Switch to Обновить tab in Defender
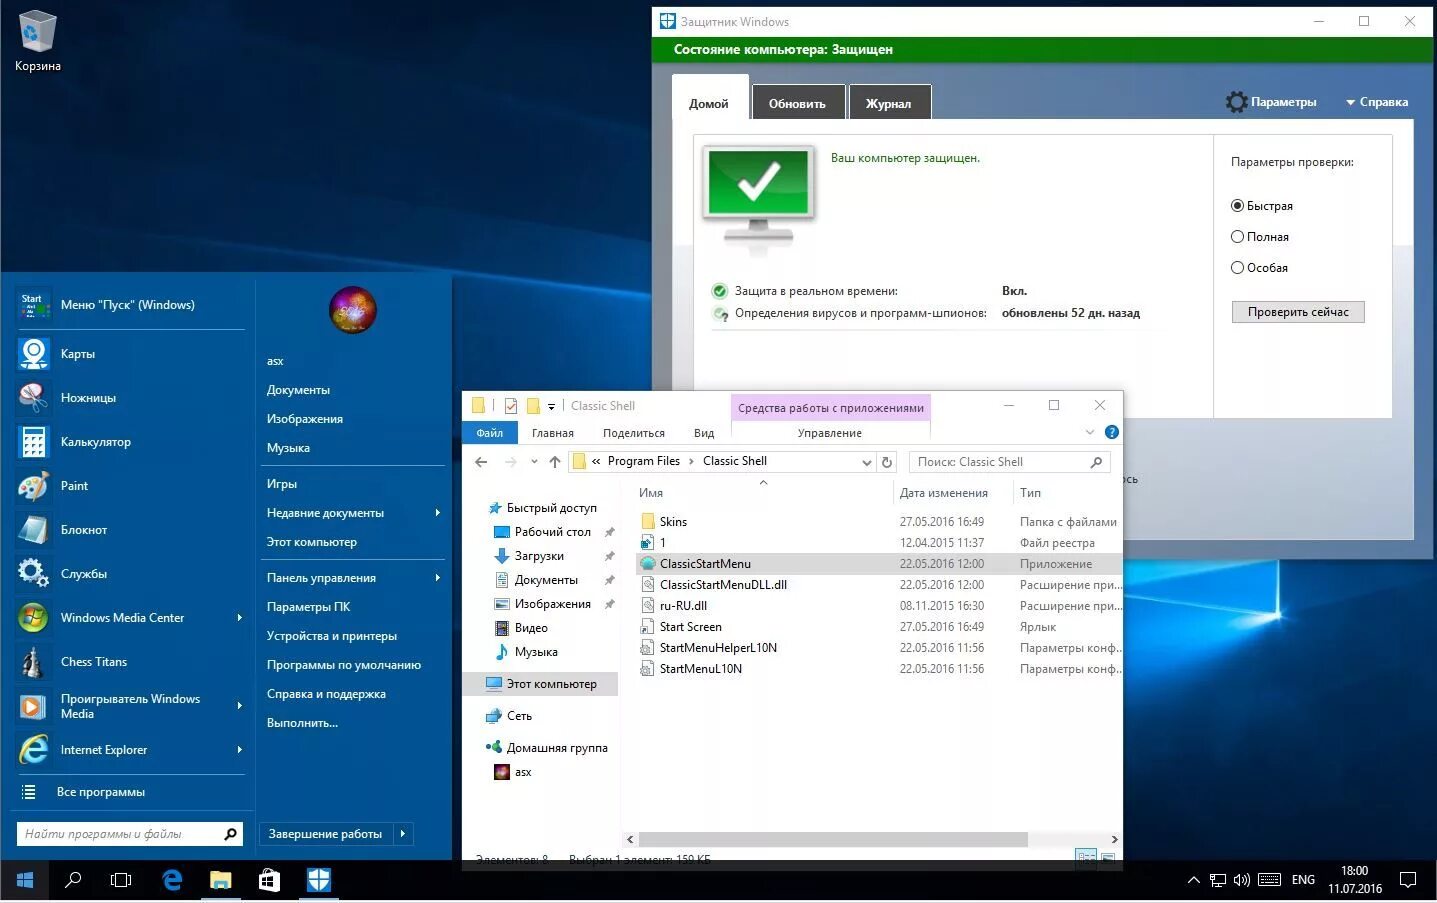The width and height of the screenshot is (1437, 903). (x=797, y=103)
